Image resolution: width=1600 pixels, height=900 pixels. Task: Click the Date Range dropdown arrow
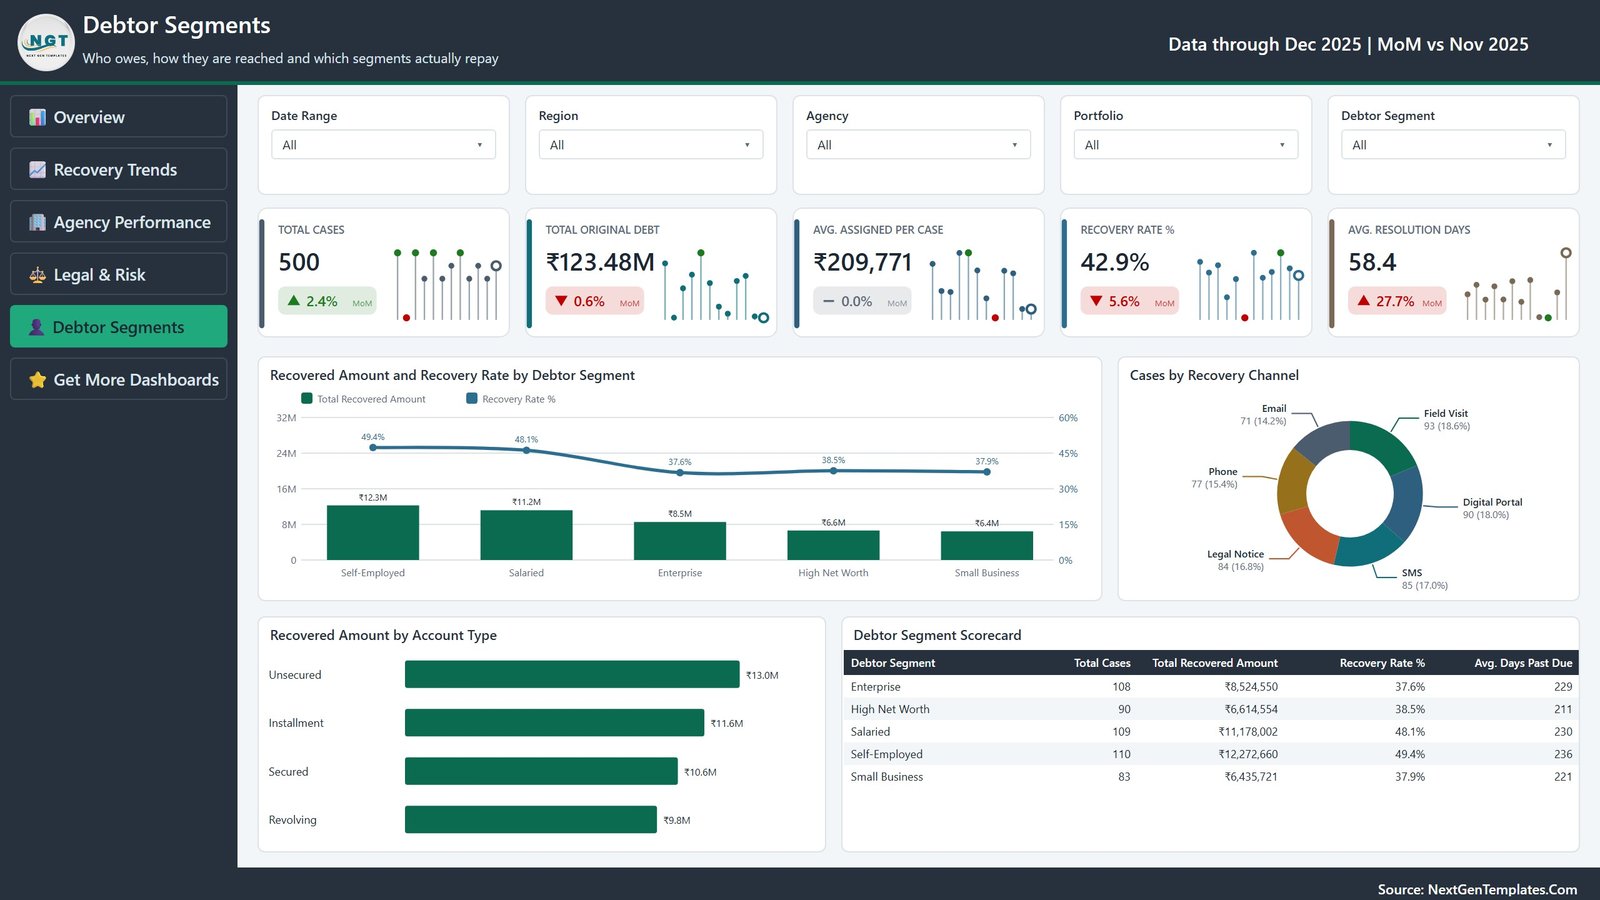(480, 145)
